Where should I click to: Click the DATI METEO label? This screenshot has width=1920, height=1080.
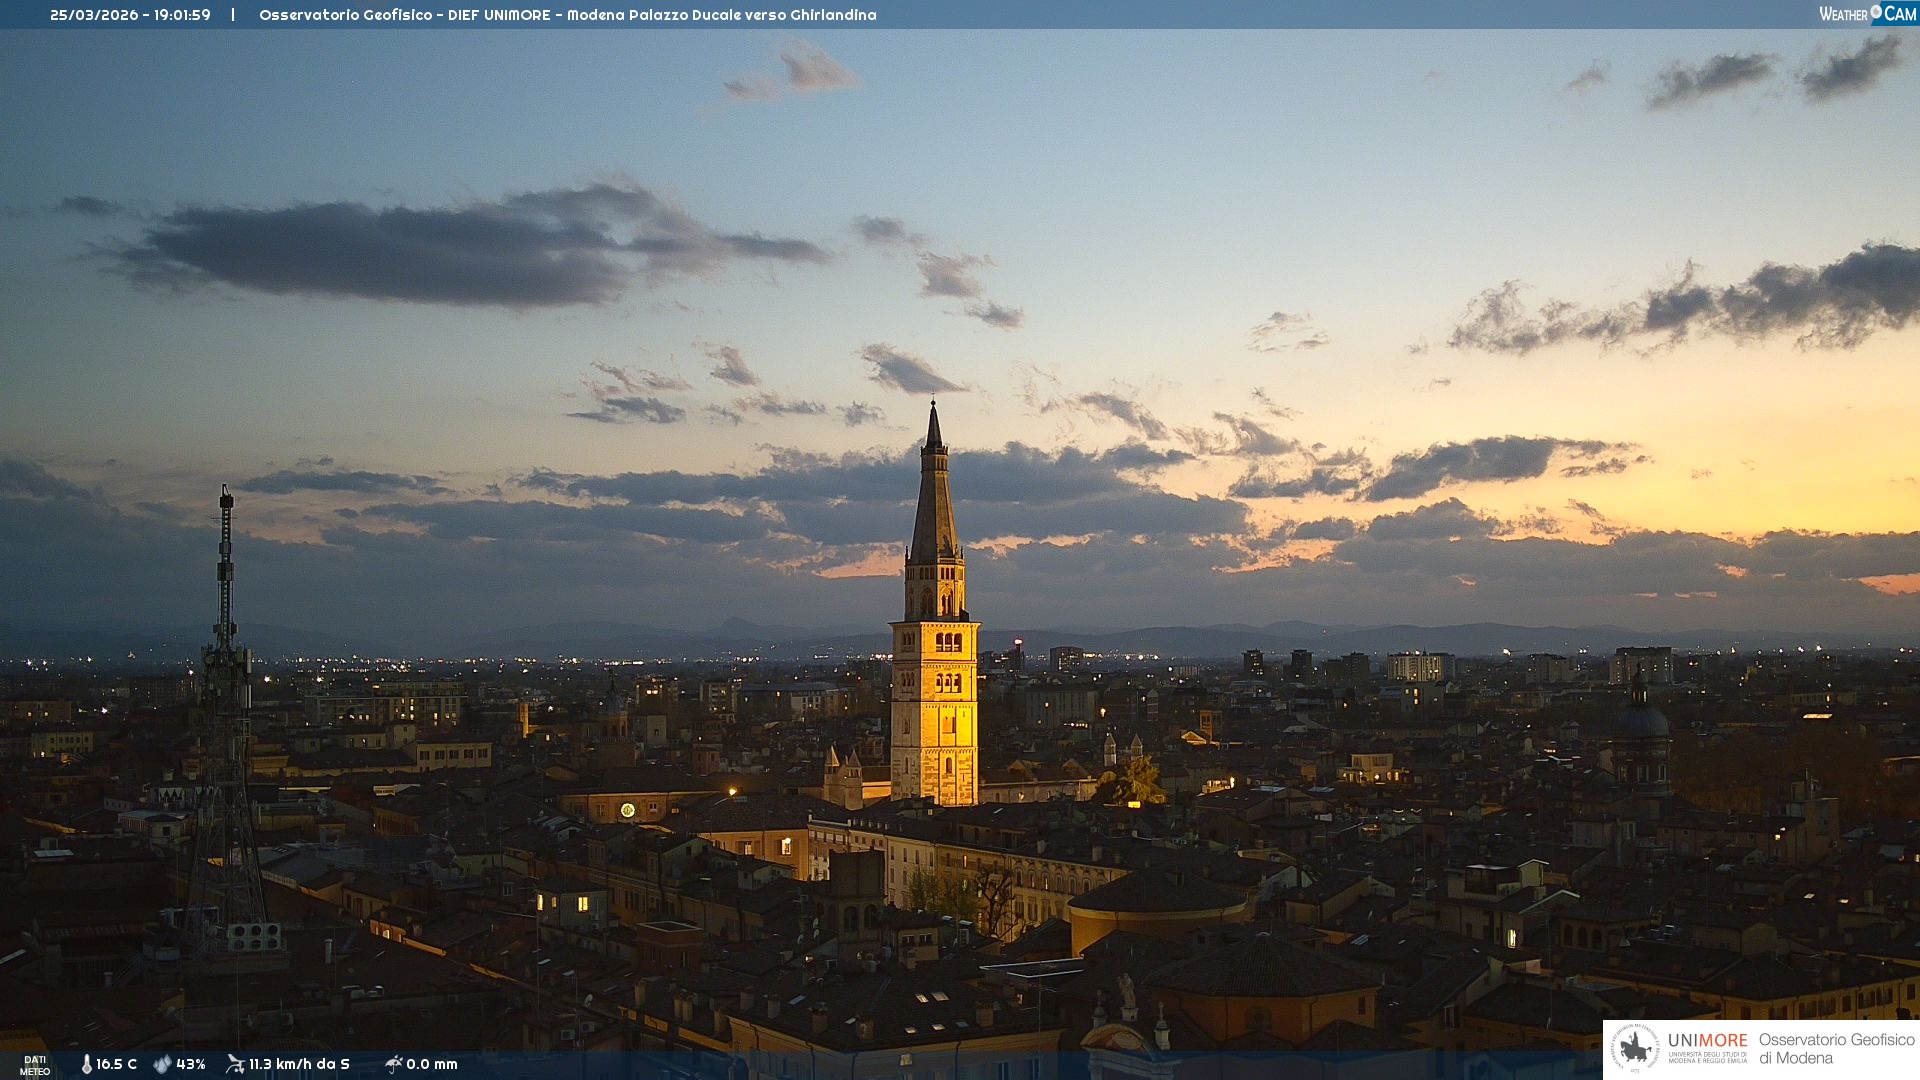(x=35, y=1065)
